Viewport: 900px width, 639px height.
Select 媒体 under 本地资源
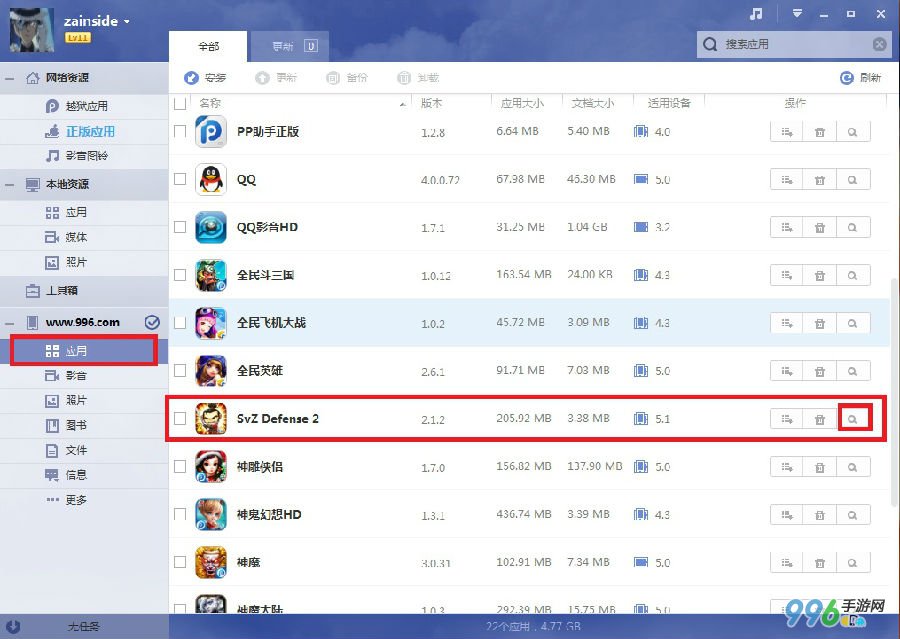tap(84, 237)
